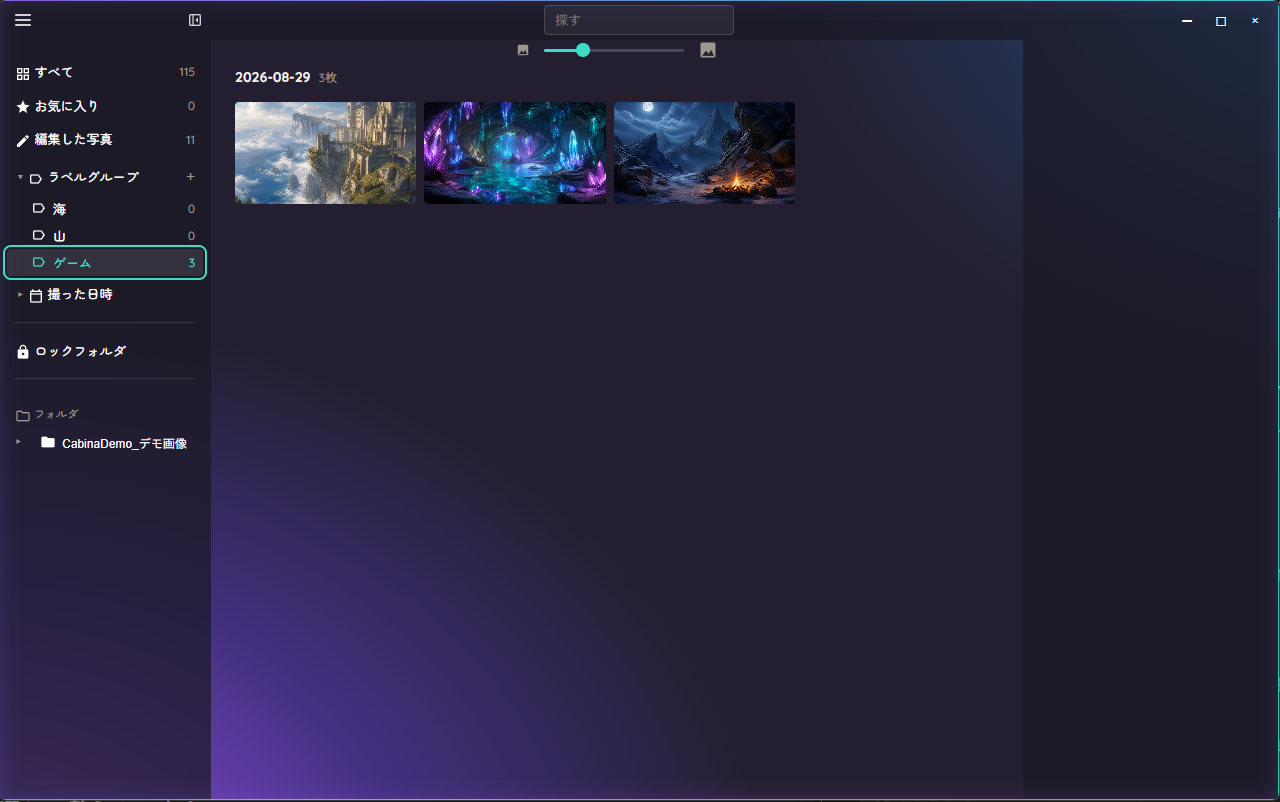Viewport: 1280px width, 802px height.
Task: Open the castle on cliffs thumbnail
Action: [325, 153]
